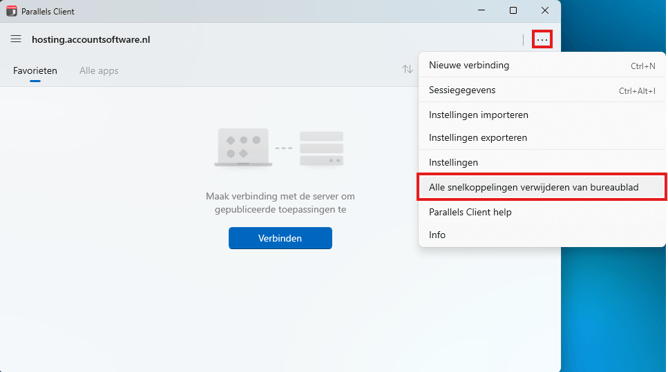Open Sessiegegevens menu entry

click(x=542, y=90)
